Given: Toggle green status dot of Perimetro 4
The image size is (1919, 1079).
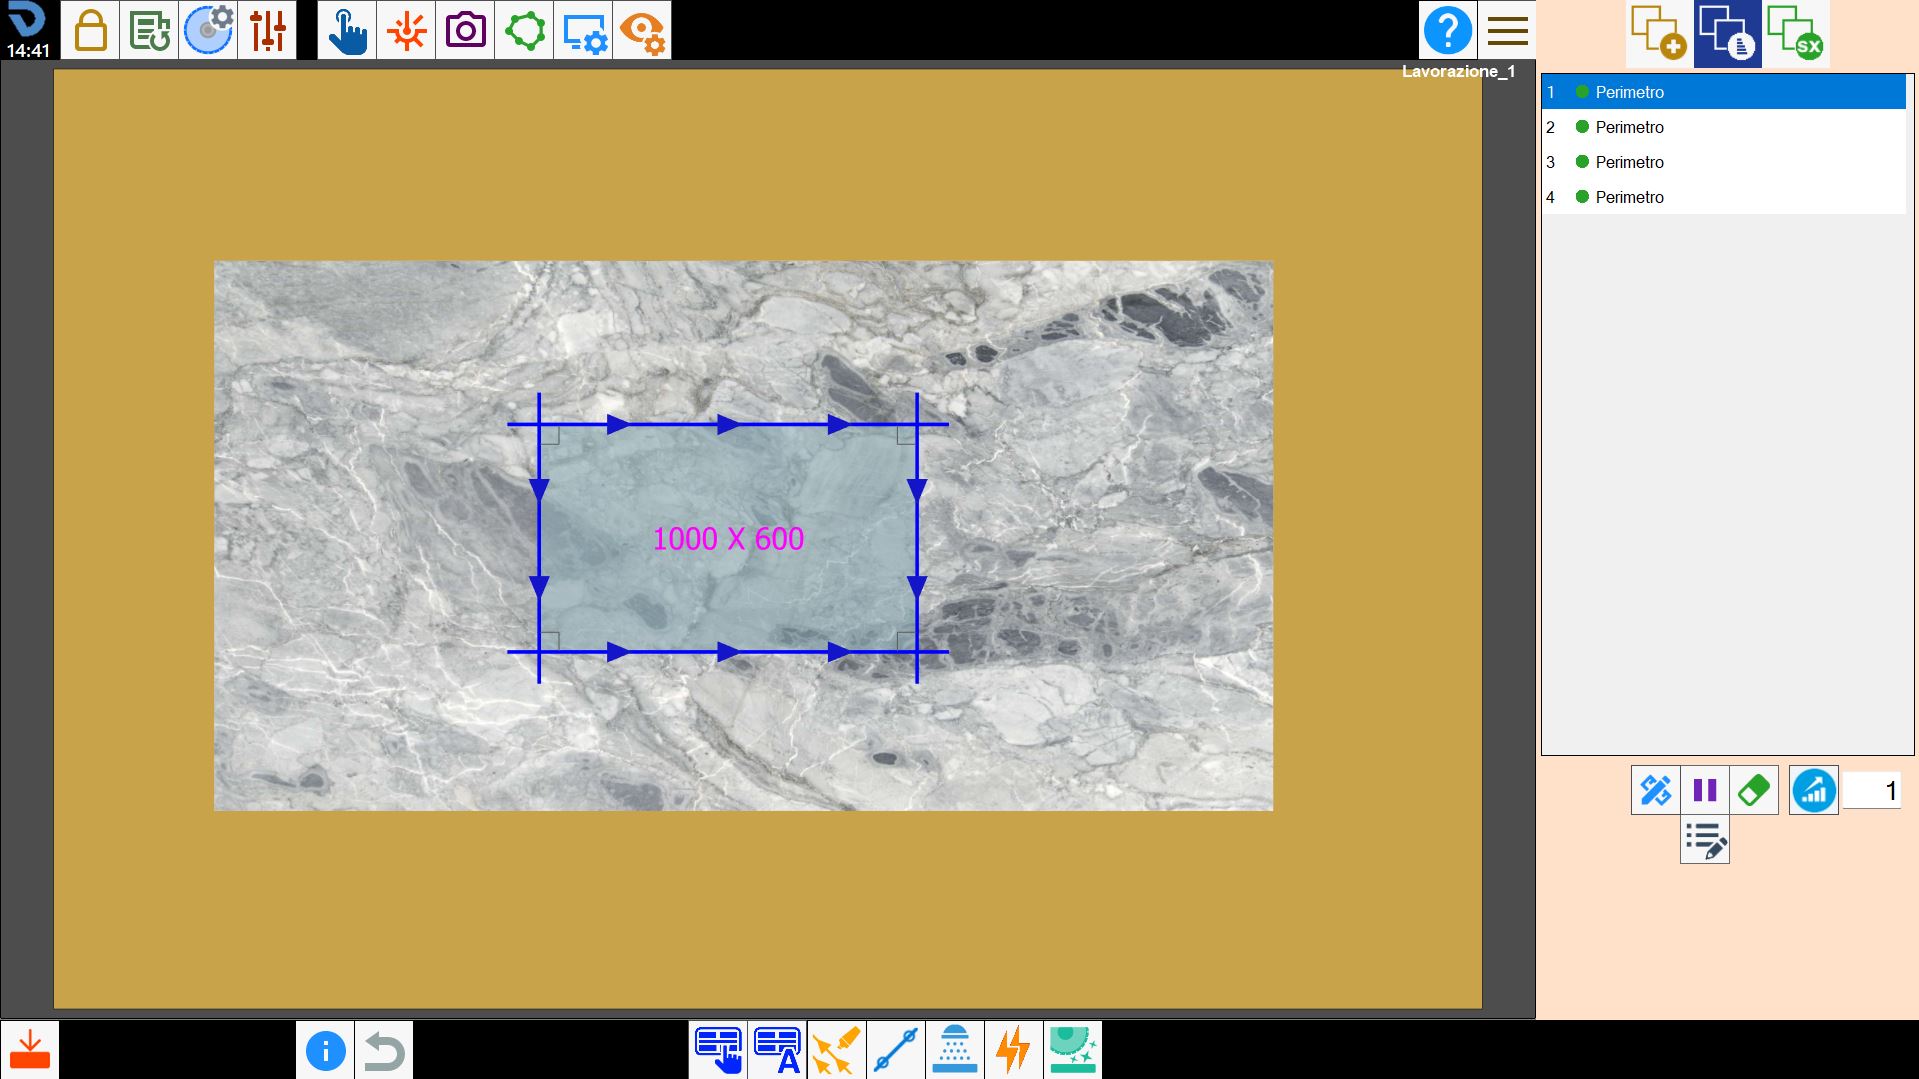Looking at the screenshot, I should click(1582, 197).
